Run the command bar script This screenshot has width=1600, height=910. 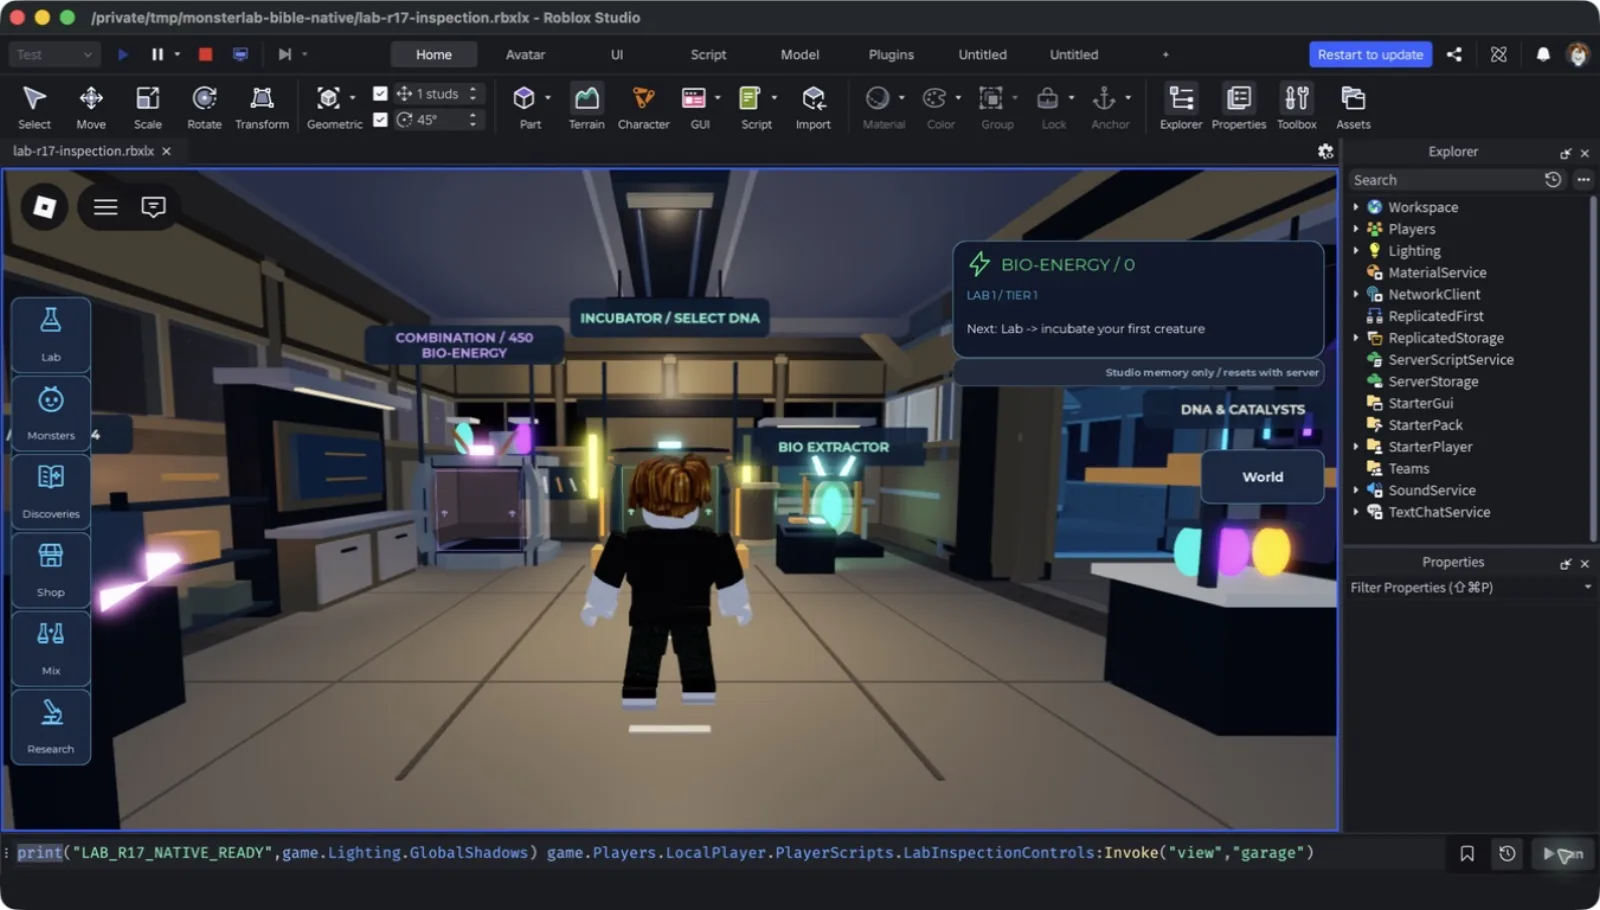pos(1563,854)
